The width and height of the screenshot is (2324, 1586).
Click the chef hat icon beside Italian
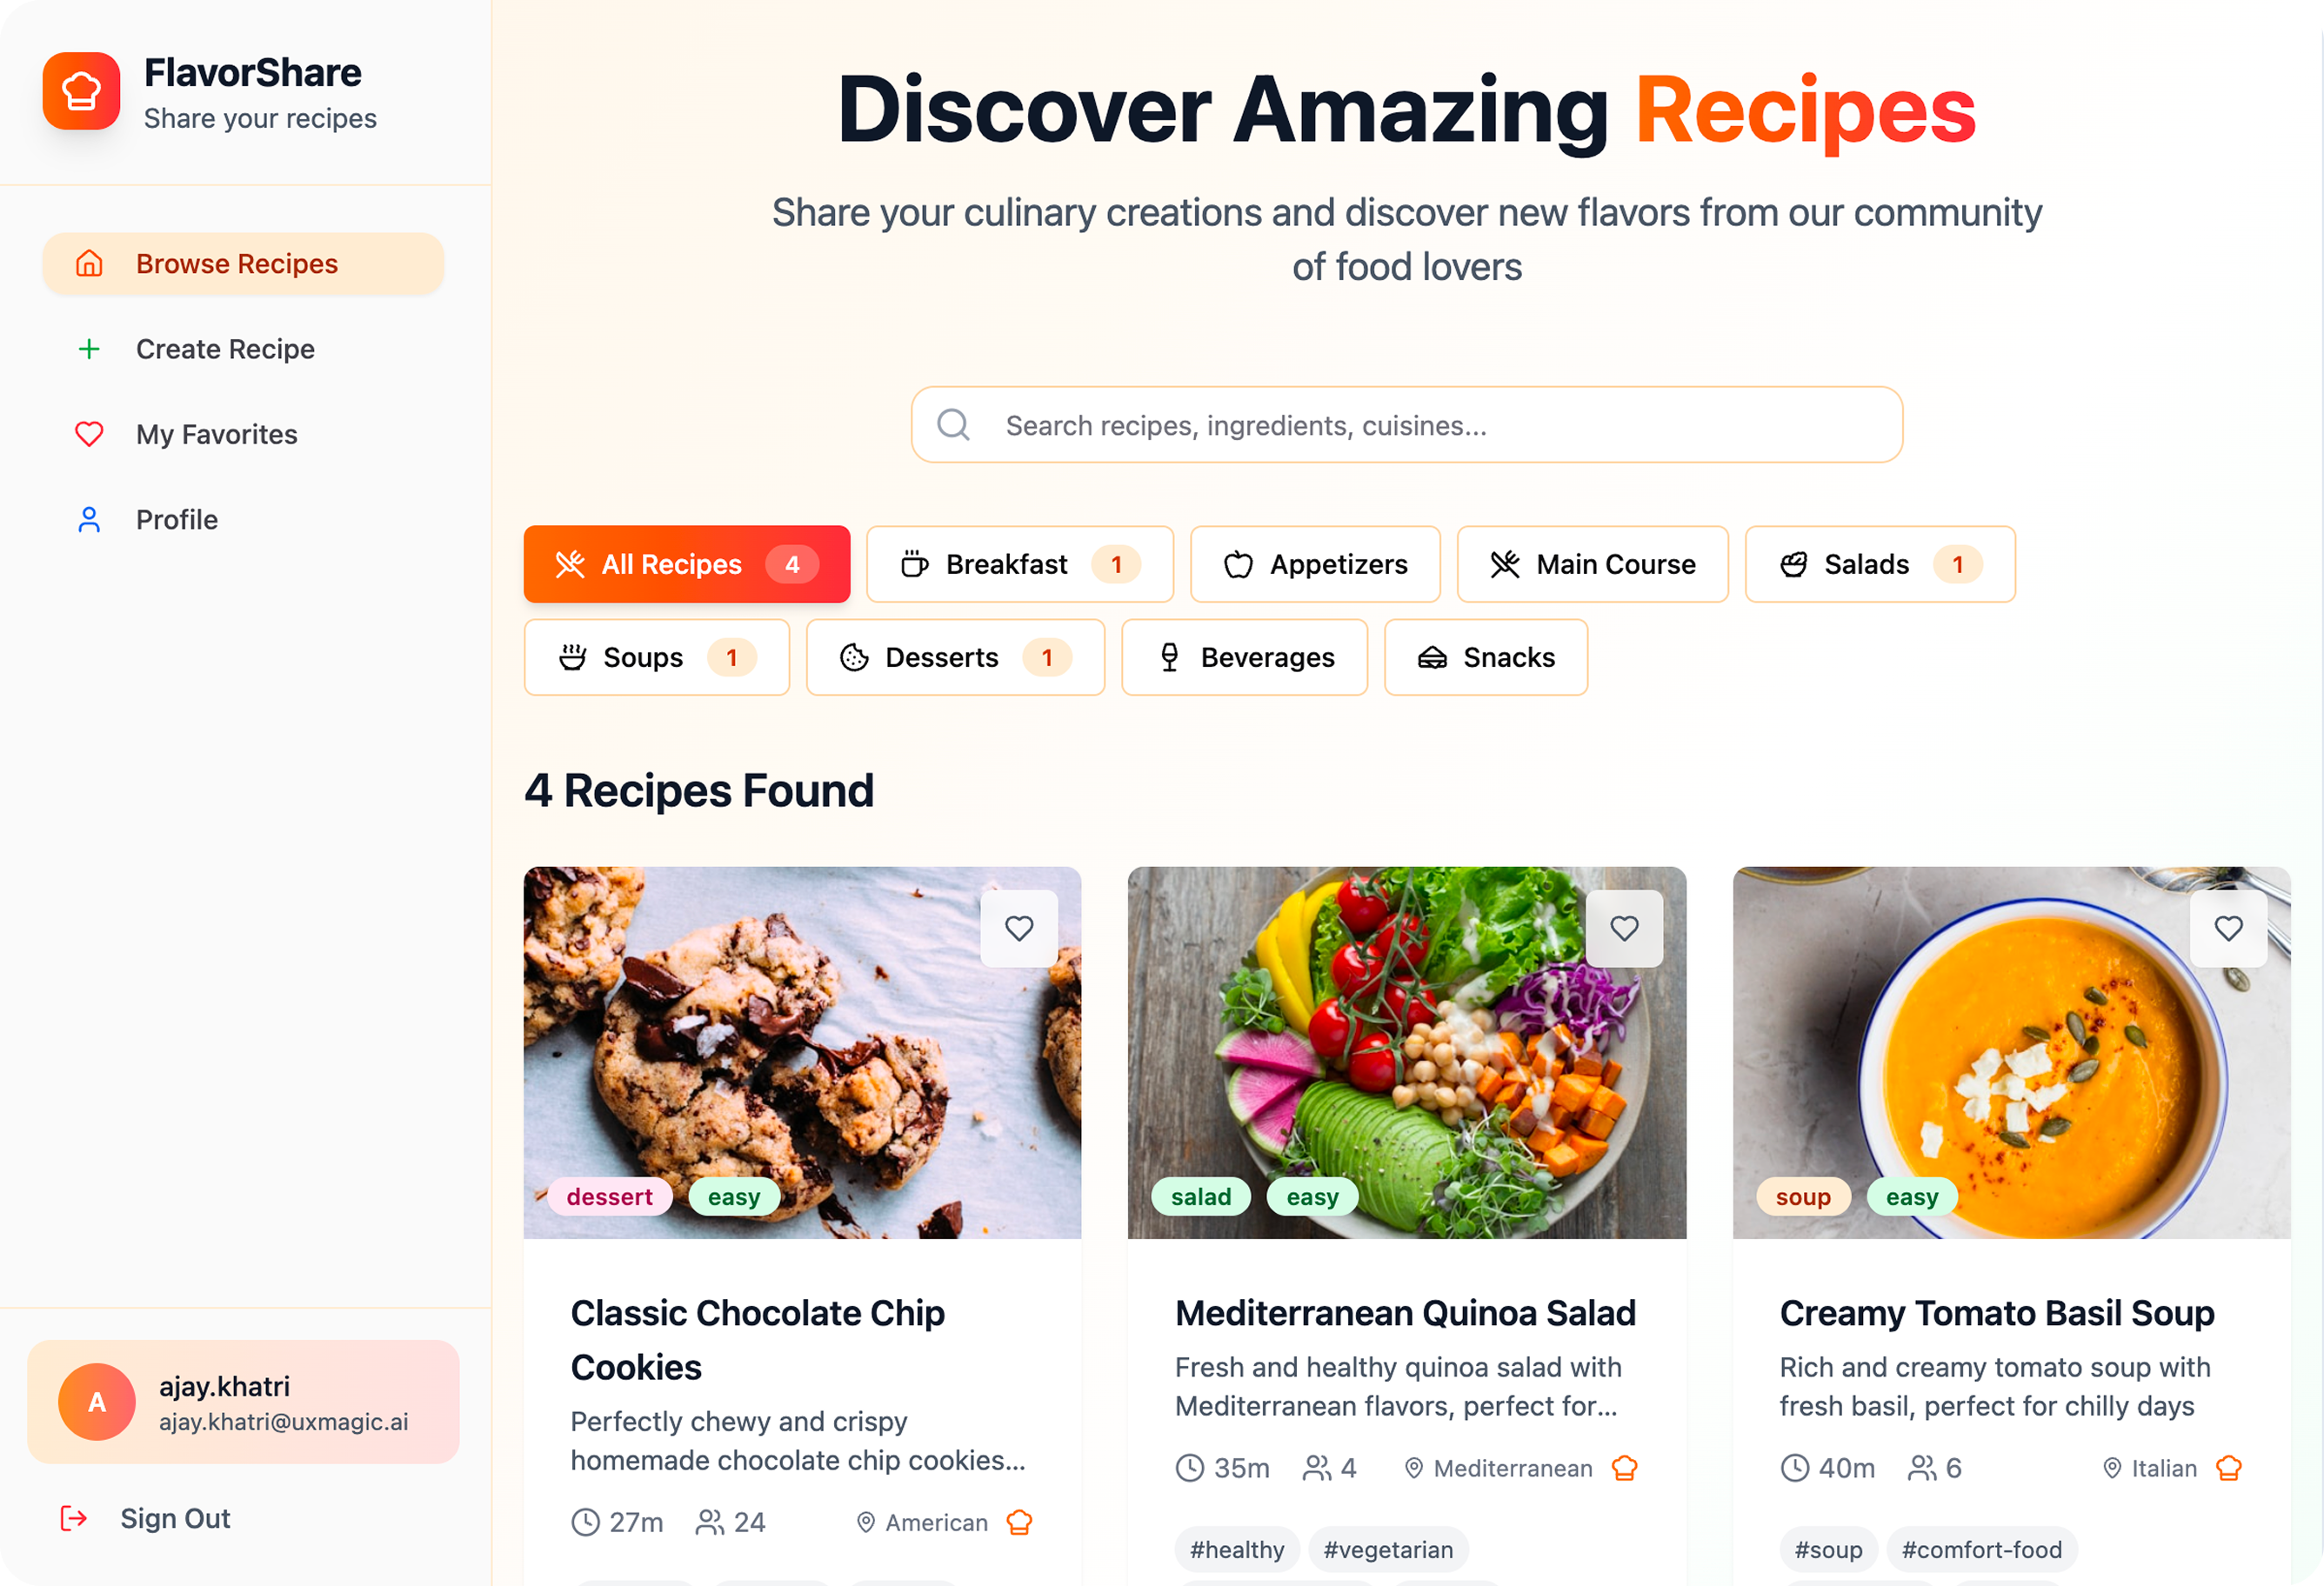point(2228,1468)
